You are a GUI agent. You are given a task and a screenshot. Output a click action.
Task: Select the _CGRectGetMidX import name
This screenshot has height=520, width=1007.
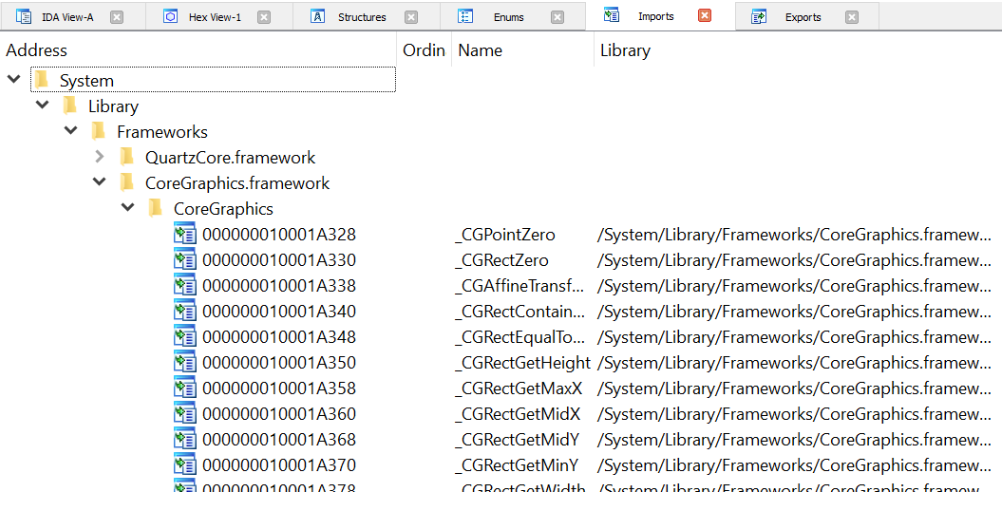[x=518, y=414]
